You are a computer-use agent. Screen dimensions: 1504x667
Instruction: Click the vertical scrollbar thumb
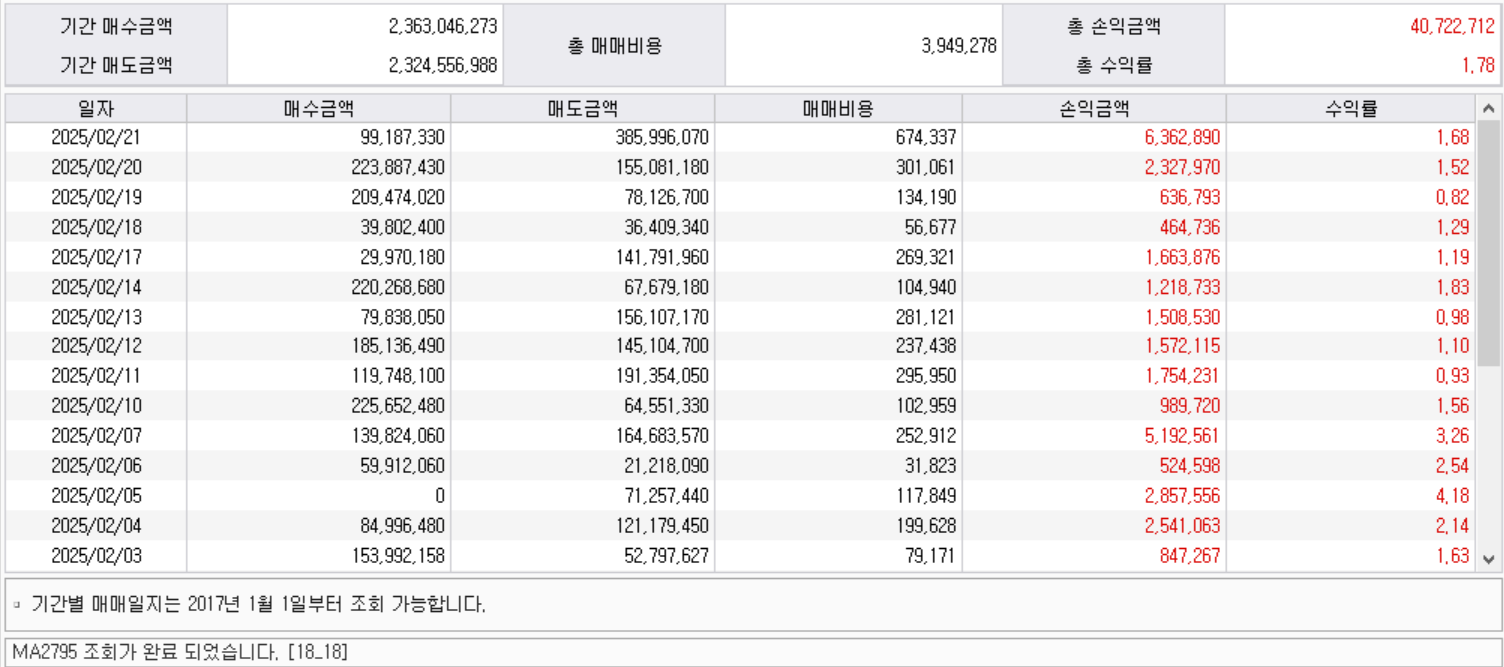(1488, 243)
